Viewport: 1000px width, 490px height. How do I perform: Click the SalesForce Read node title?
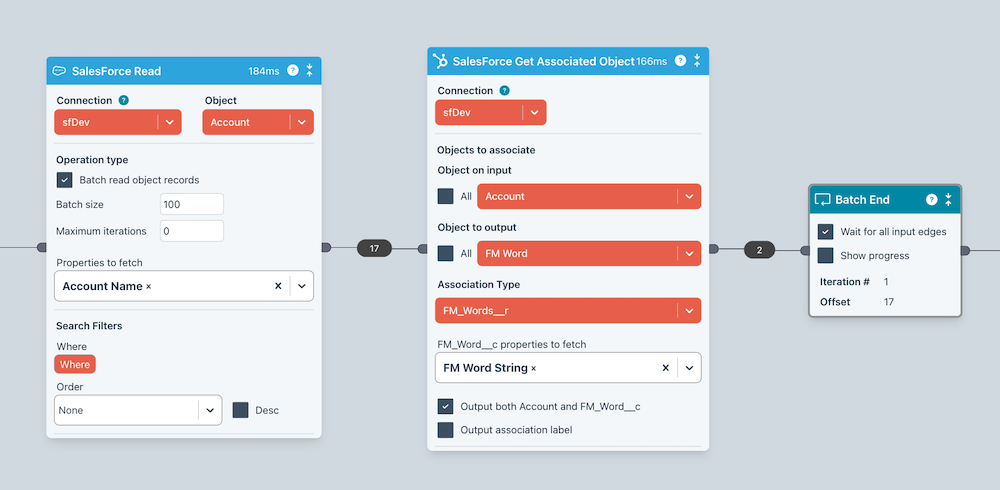117,71
